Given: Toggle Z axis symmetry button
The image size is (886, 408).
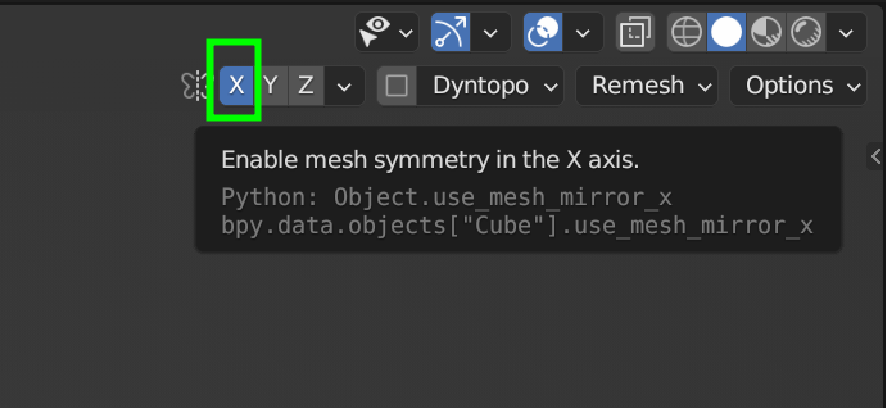Looking at the screenshot, I should pos(305,85).
